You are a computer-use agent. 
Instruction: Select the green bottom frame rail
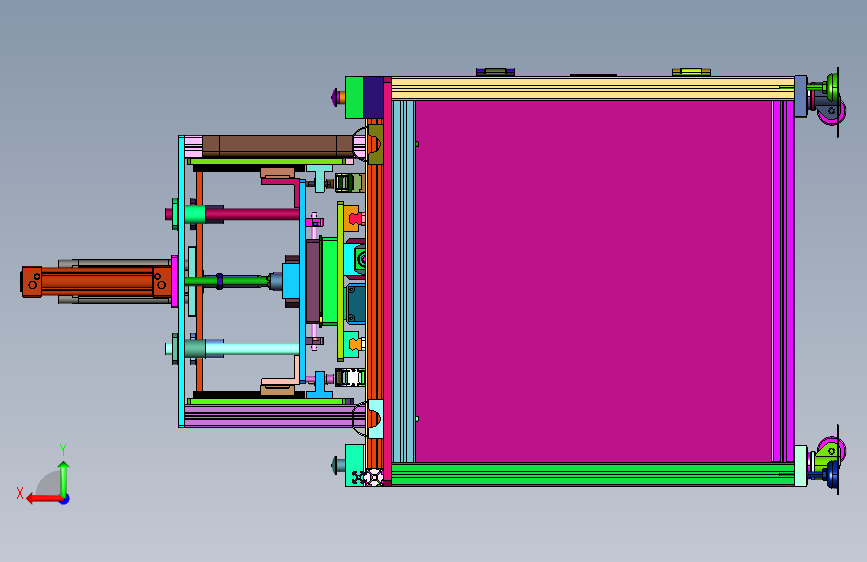click(x=593, y=475)
